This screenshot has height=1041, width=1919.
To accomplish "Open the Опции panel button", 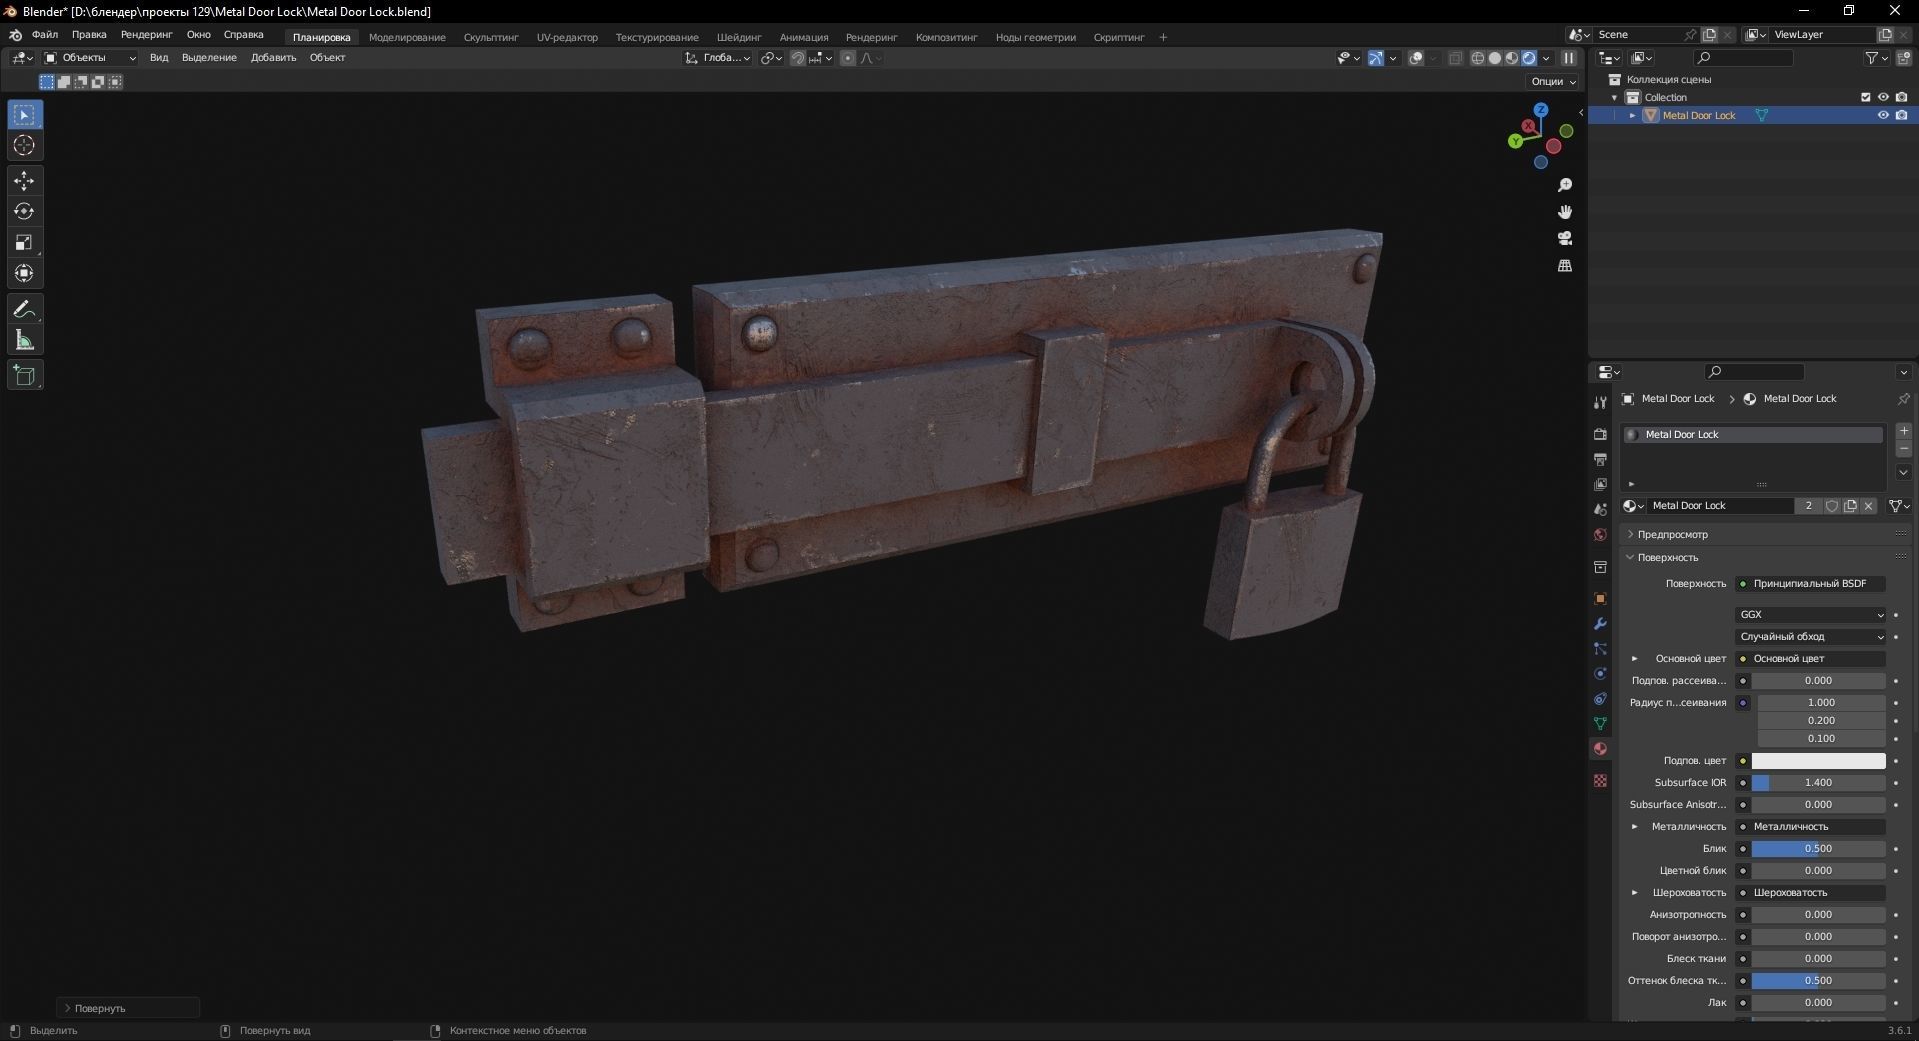I will click(1549, 81).
